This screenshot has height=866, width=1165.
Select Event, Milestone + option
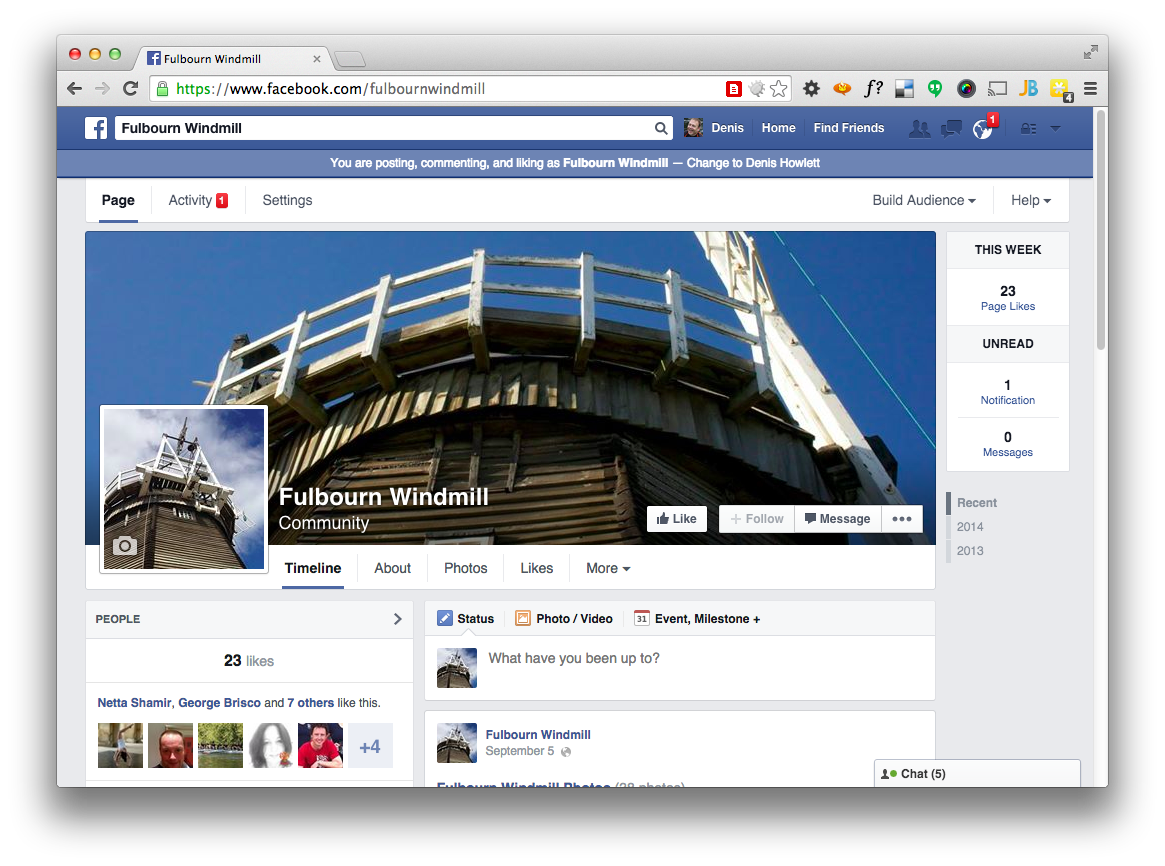tap(697, 619)
